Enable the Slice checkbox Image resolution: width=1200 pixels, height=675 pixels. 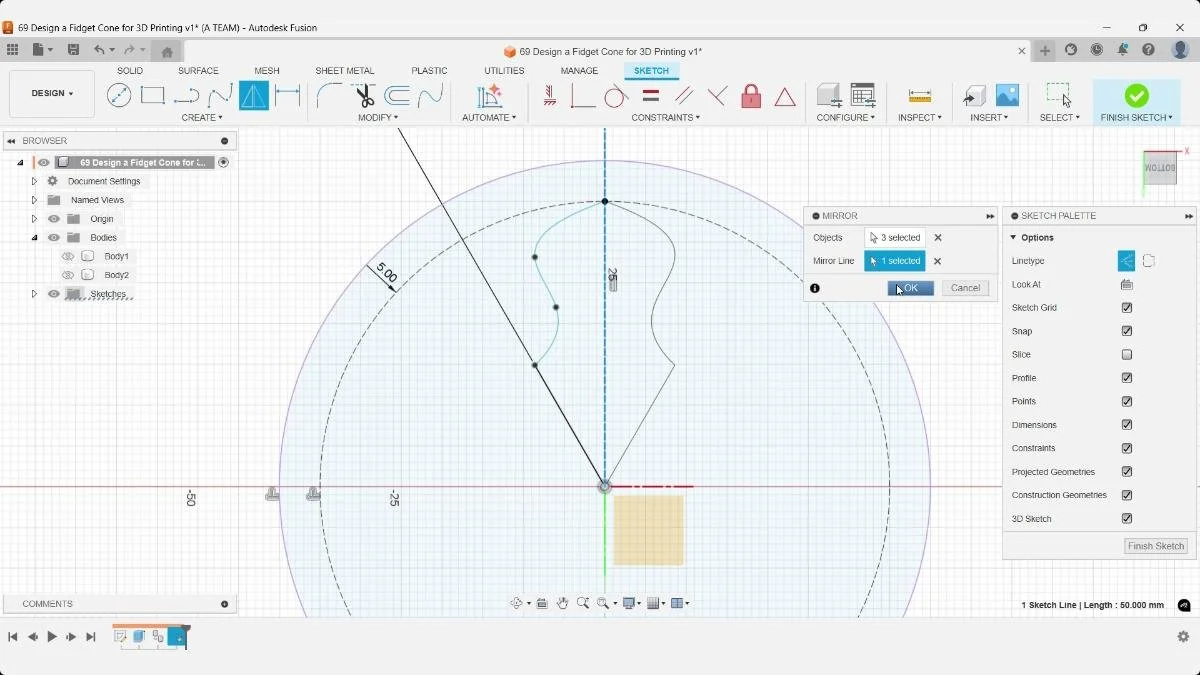tap(1127, 355)
